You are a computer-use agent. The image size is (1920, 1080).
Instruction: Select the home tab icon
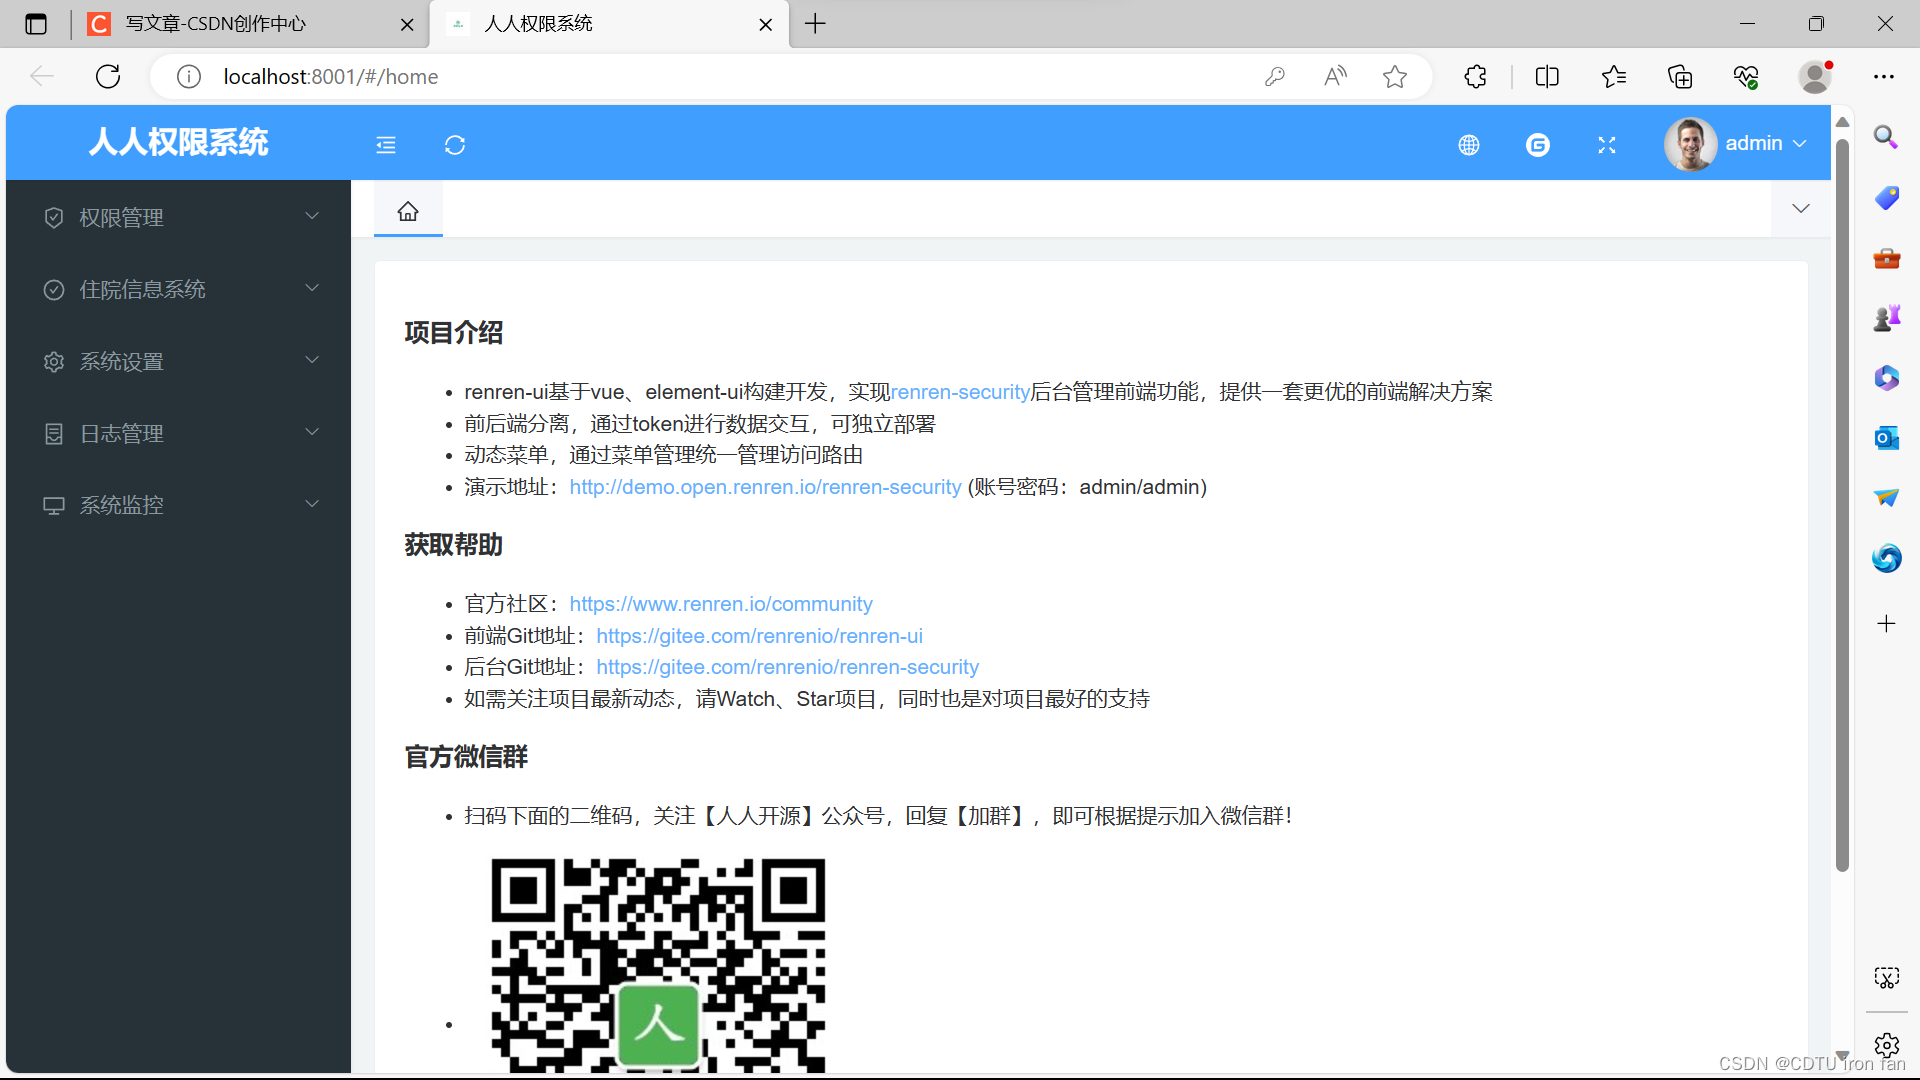coord(408,211)
